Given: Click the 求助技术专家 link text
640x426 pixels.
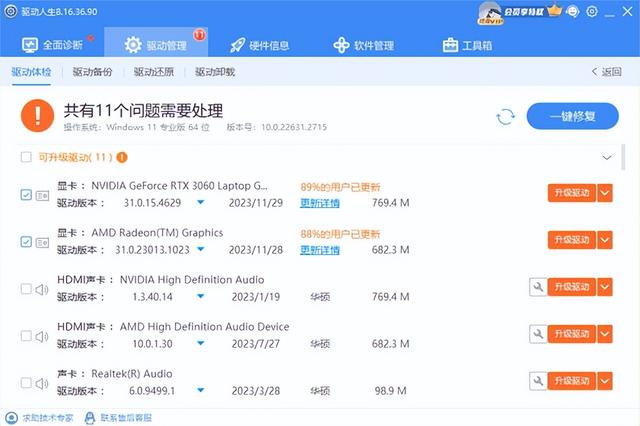Looking at the screenshot, I should (47, 418).
